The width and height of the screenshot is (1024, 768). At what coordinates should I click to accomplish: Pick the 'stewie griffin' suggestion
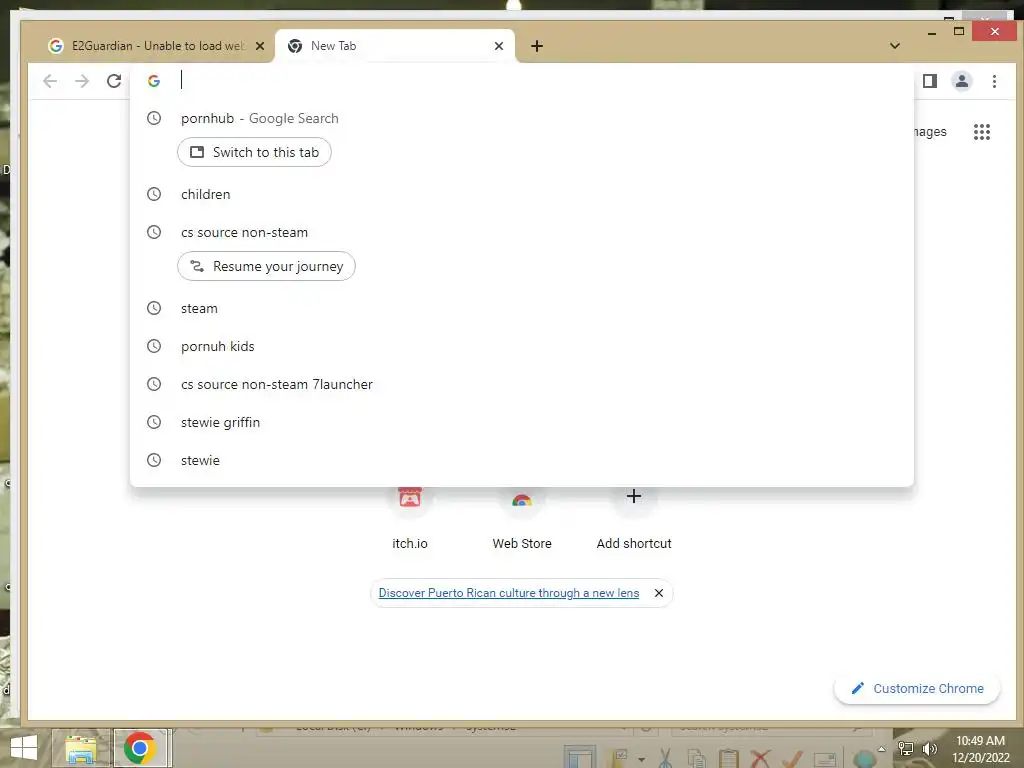click(x=522, y=422)
